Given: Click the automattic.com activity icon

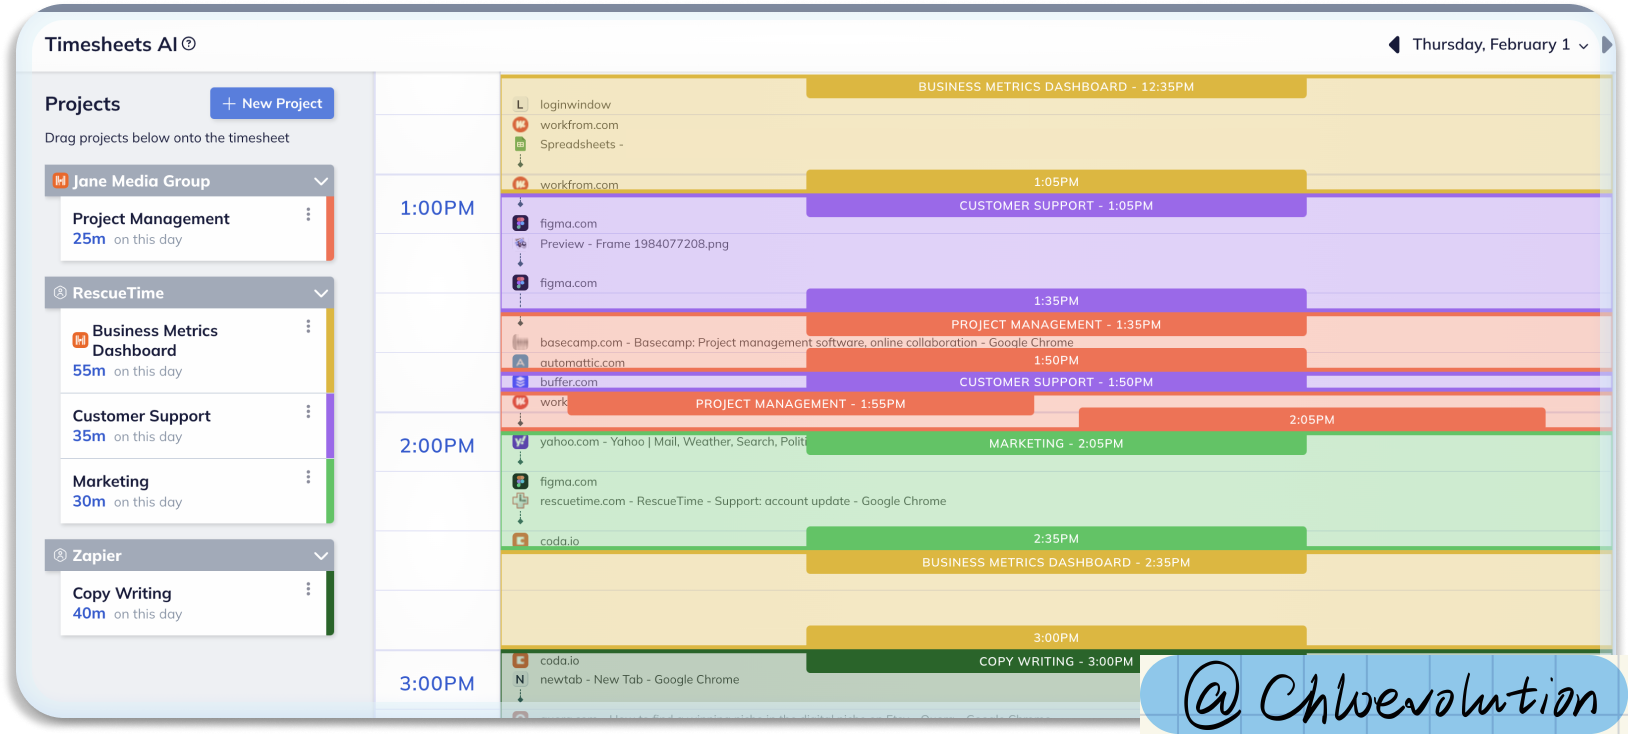Looking at the screenshot, I should (x=520, y=362).
